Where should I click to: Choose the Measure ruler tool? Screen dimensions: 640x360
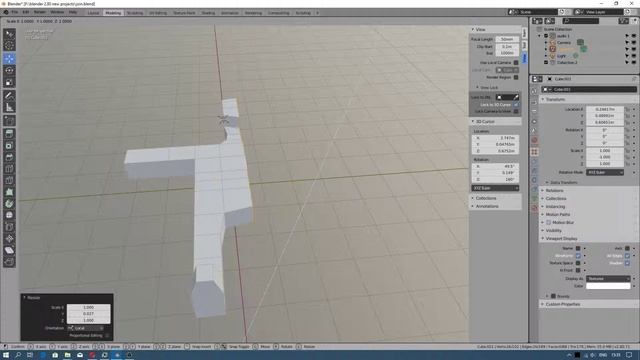(9, 108)
